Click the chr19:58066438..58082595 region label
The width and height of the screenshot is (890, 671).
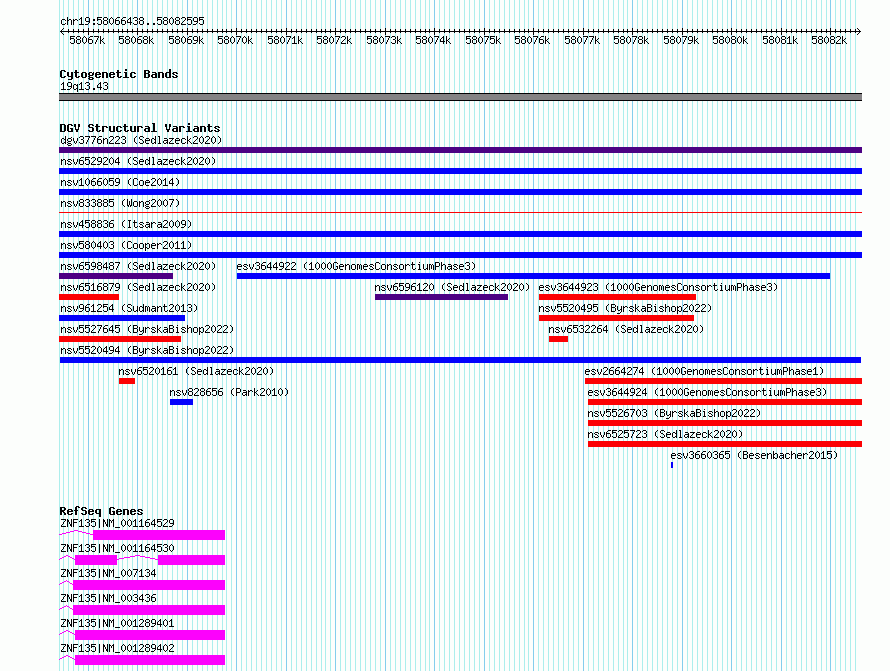132,21
